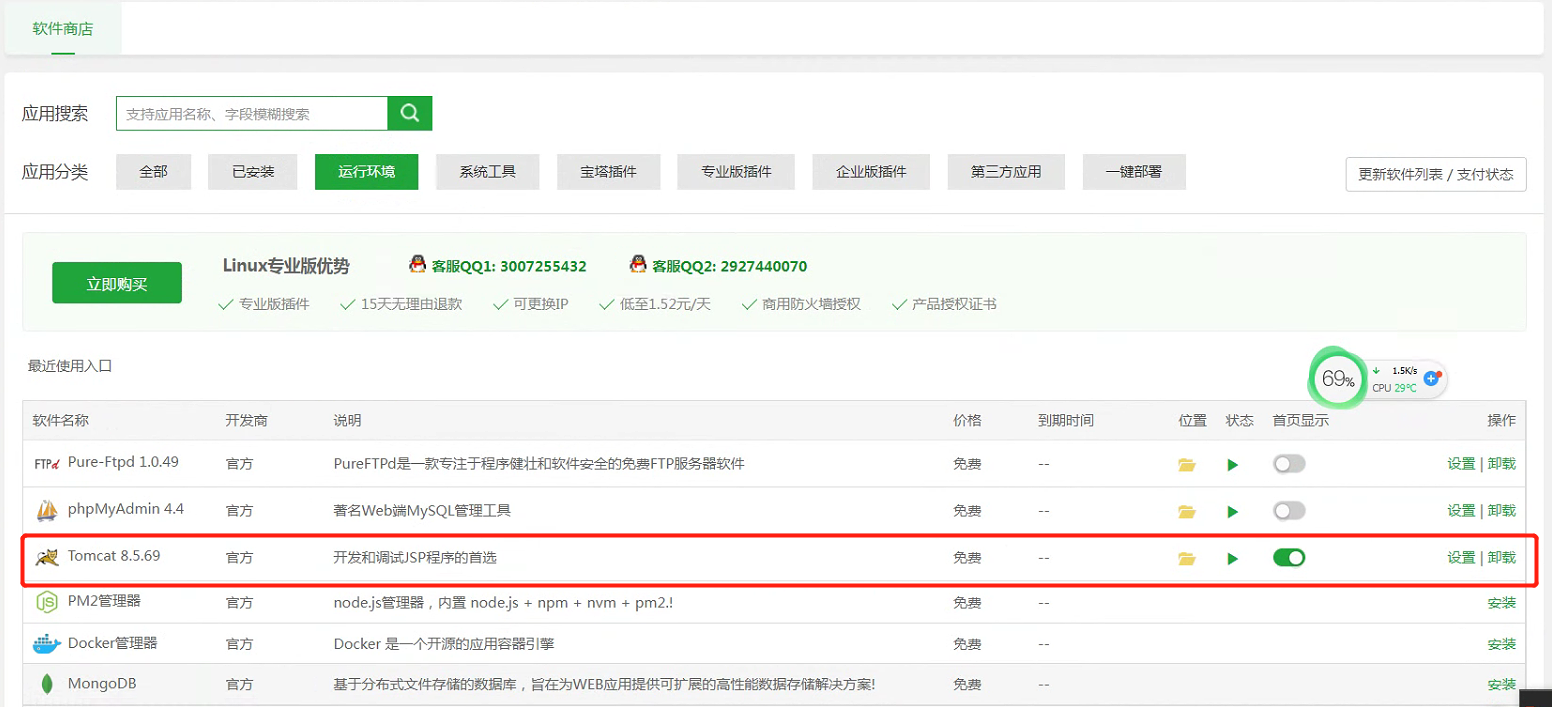The height and width of the screenshot is (707, 1552).
Task: Click the blue plus icon on floating widget
Action: pos(1431,379)
